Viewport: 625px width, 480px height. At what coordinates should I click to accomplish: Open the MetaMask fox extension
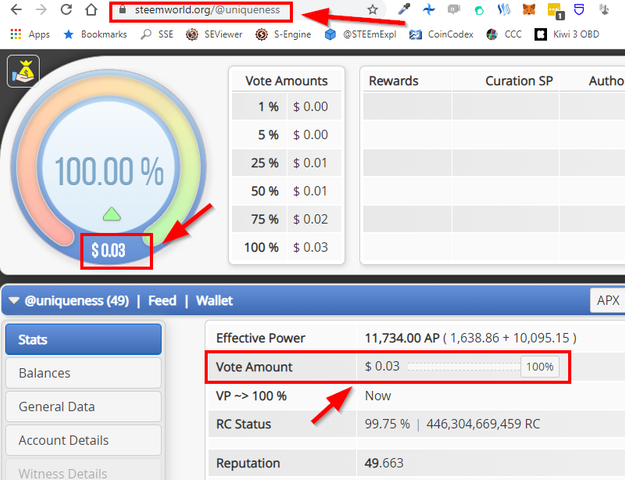point(529,9)
